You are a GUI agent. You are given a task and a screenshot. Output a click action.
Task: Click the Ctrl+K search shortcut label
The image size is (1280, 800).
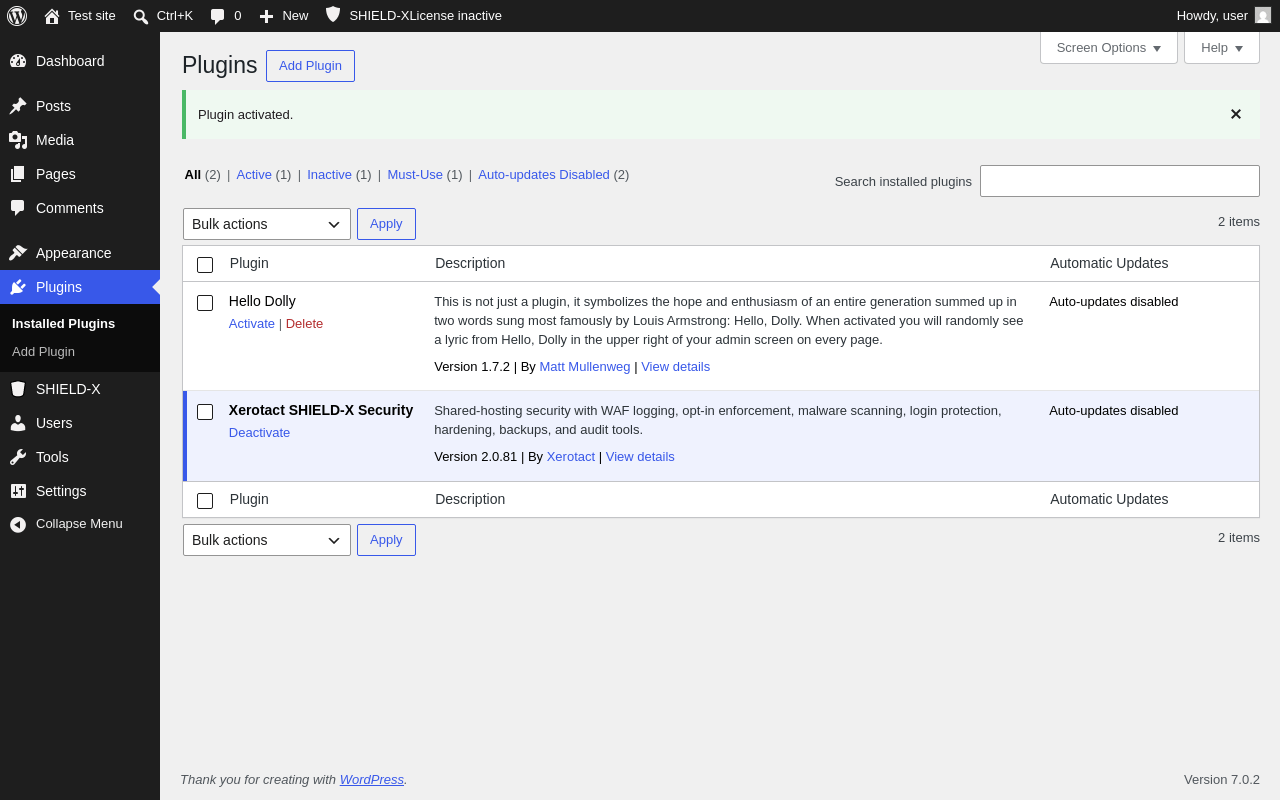[175, 16]
